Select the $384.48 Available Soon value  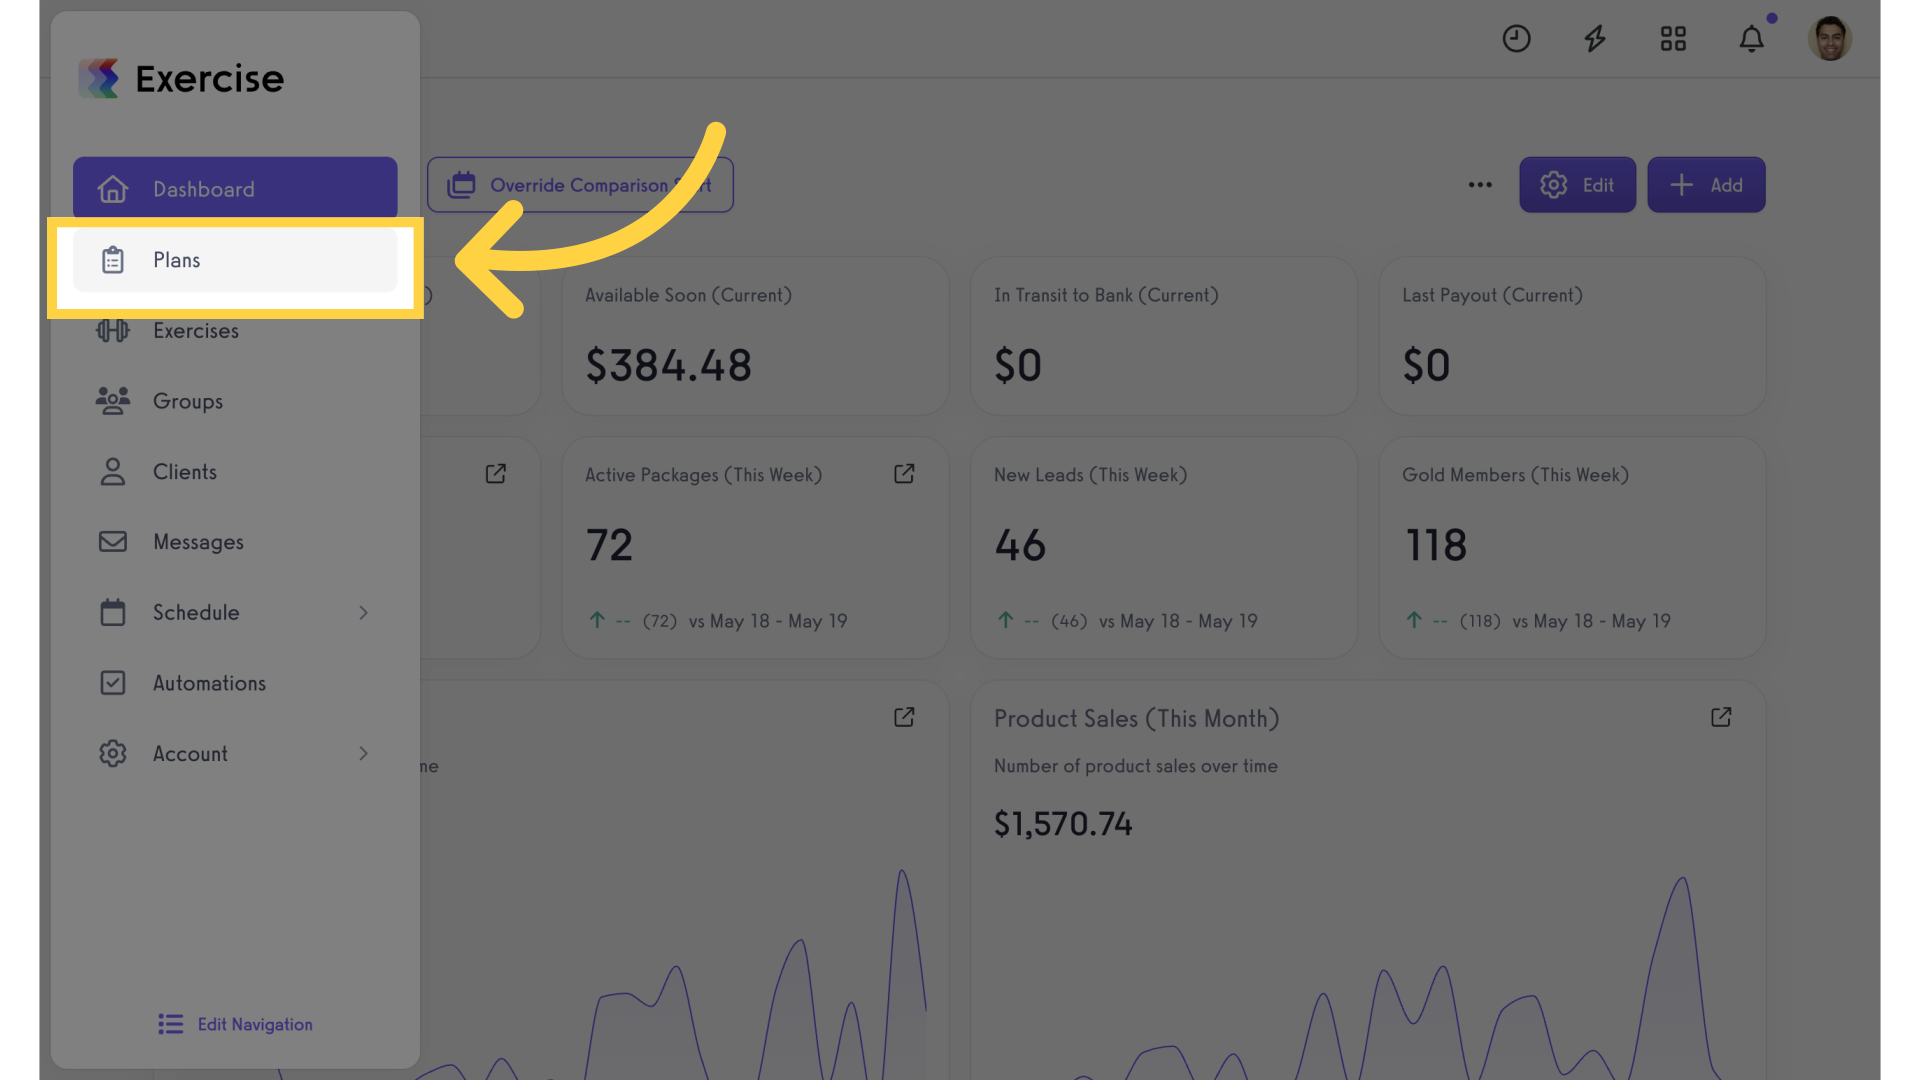tap(668, 366)
